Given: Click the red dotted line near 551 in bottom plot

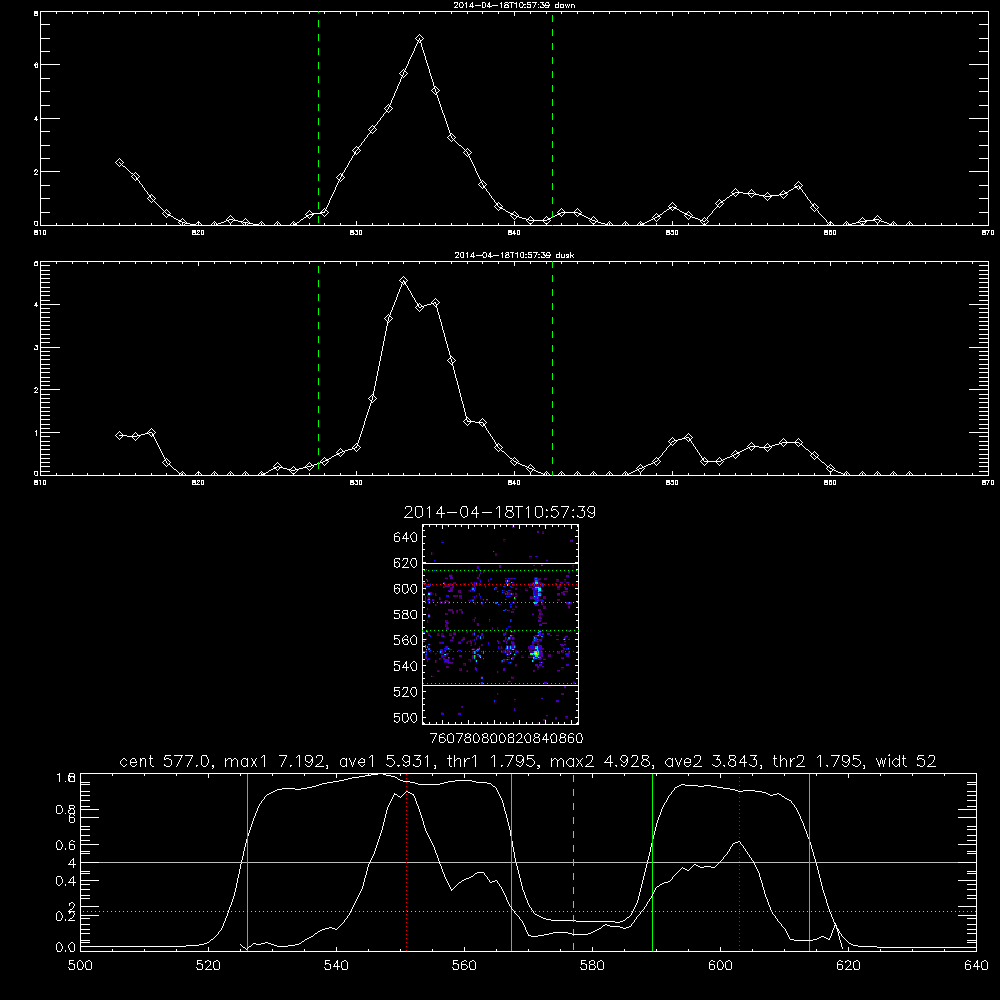Looking at the screenshot, I should (x=407, y=861).
